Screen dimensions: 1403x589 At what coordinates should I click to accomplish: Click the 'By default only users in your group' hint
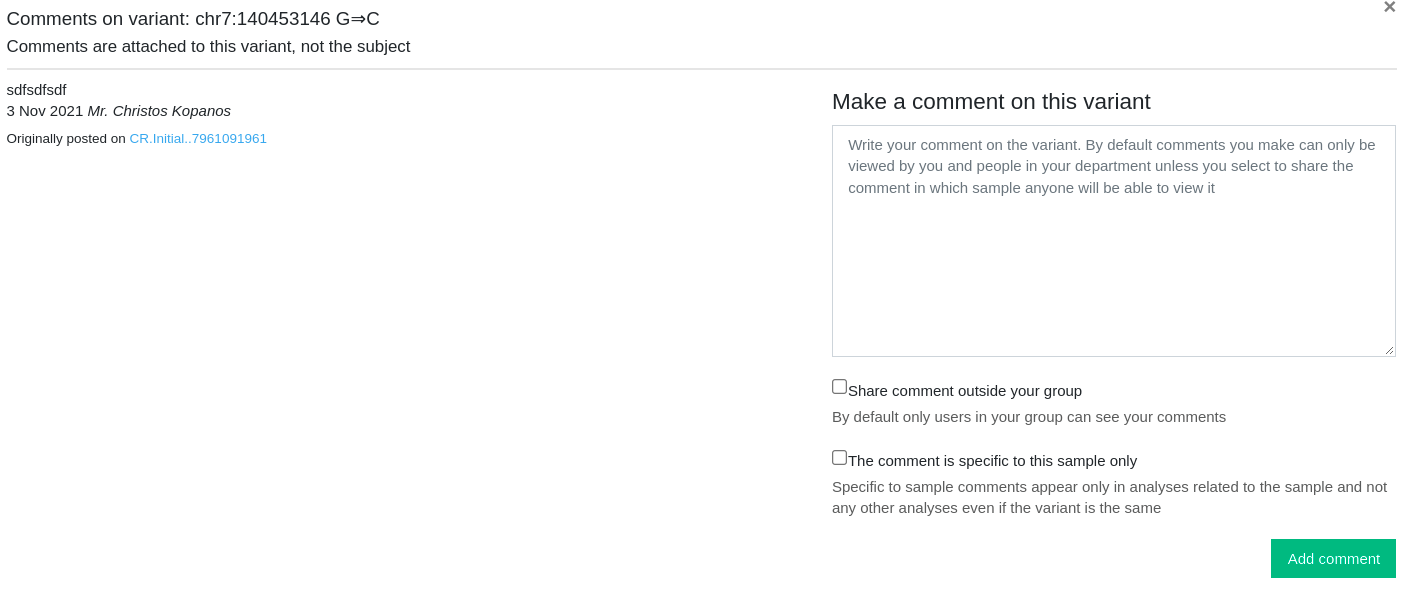point(1029,417)
